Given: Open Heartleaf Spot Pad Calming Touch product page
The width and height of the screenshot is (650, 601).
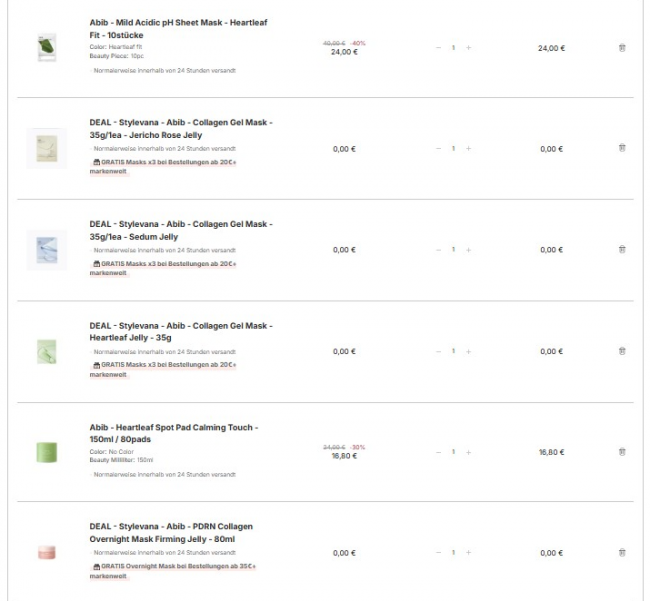Looking at the screenshot, I should point(173,433).
